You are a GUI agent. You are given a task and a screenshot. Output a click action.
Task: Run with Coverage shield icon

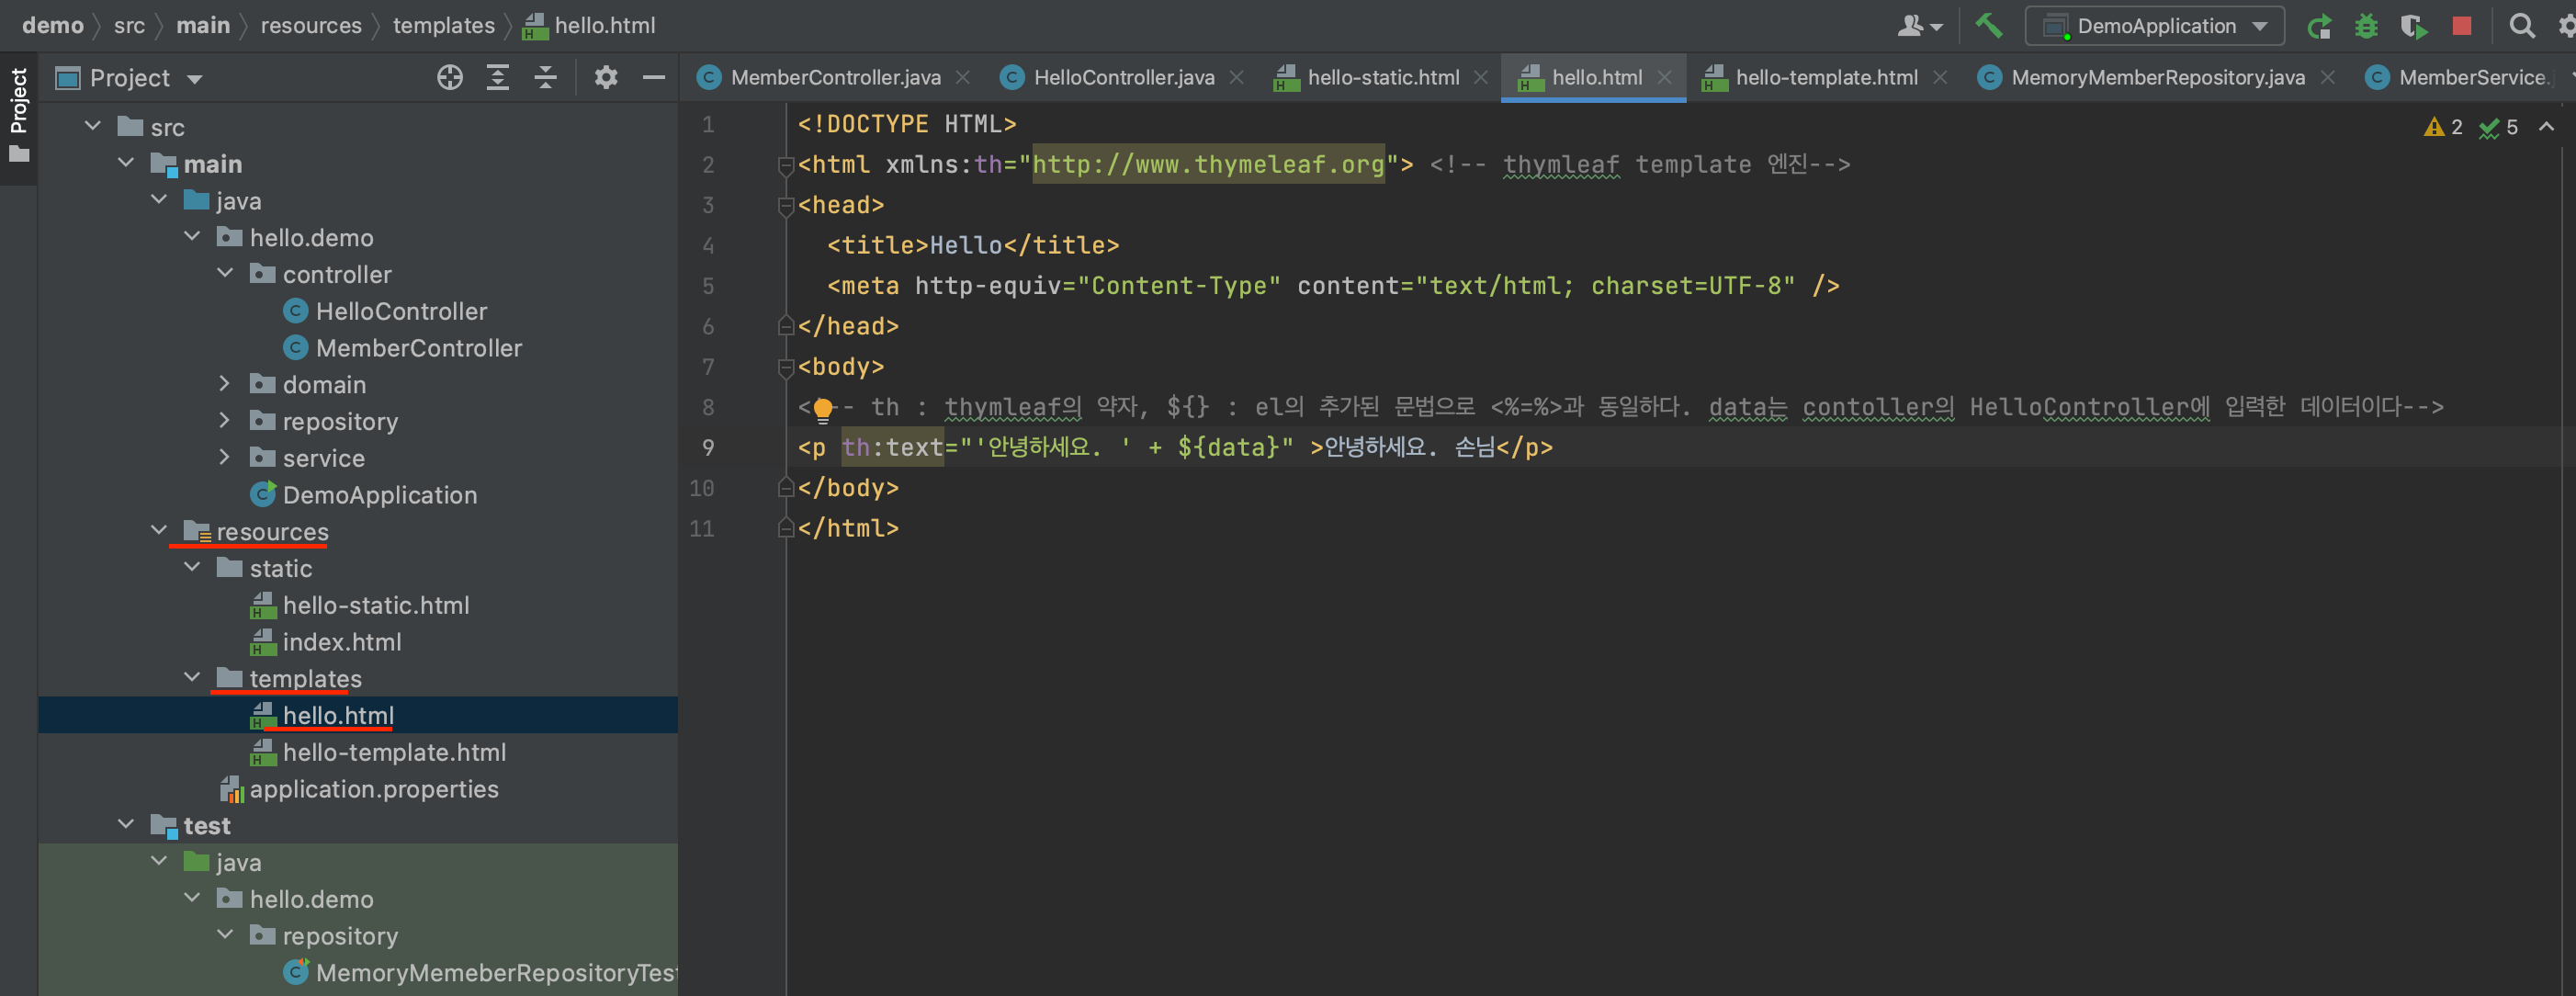(x=2413, y=27)
